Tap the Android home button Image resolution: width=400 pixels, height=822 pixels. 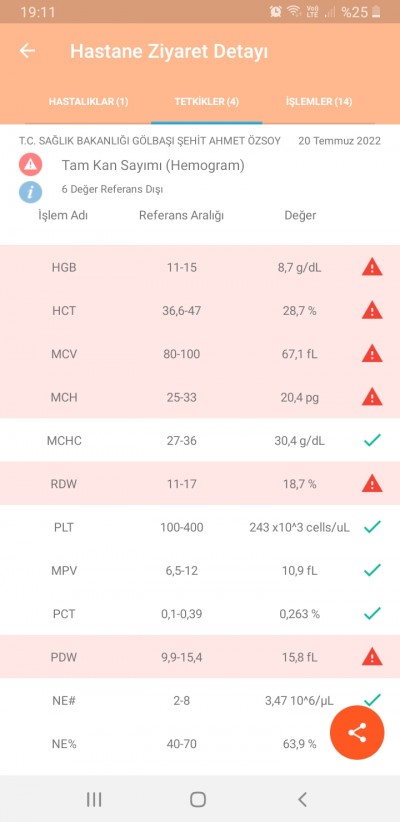198,799
